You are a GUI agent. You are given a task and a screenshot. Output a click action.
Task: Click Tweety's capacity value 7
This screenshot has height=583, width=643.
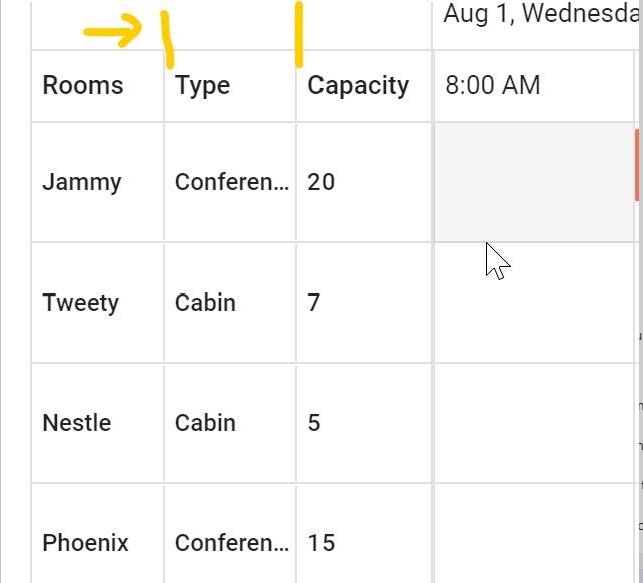[x=314, y=302]
